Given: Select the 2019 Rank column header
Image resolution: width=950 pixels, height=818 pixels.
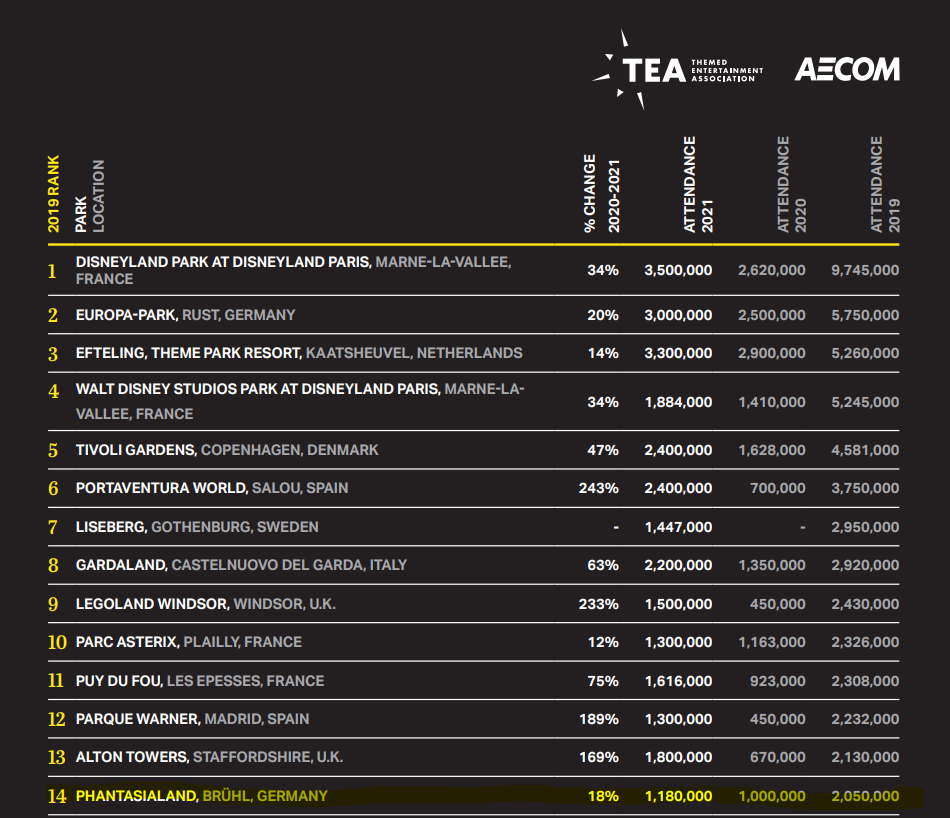Looking at the screenshot, I should click(x=54, y=193).
